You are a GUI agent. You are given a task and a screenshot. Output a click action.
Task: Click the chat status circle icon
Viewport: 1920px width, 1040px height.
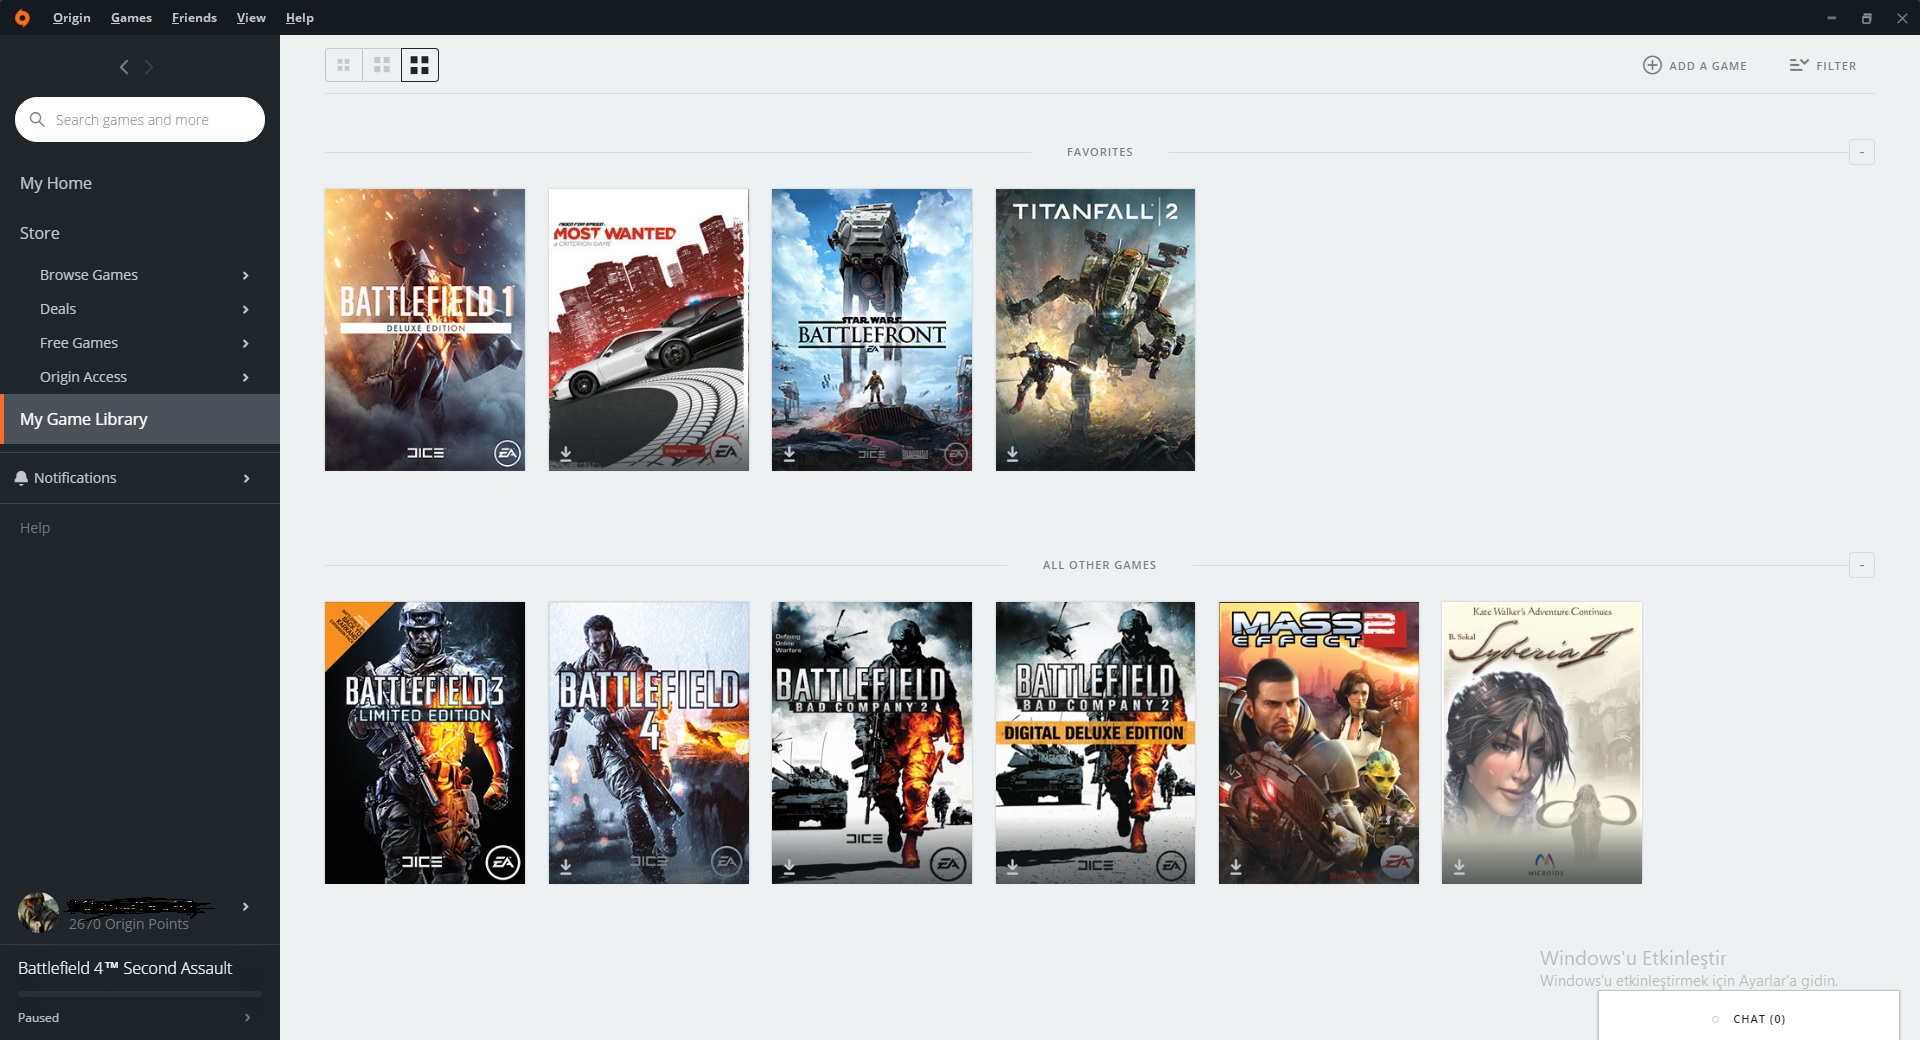1715,1019
